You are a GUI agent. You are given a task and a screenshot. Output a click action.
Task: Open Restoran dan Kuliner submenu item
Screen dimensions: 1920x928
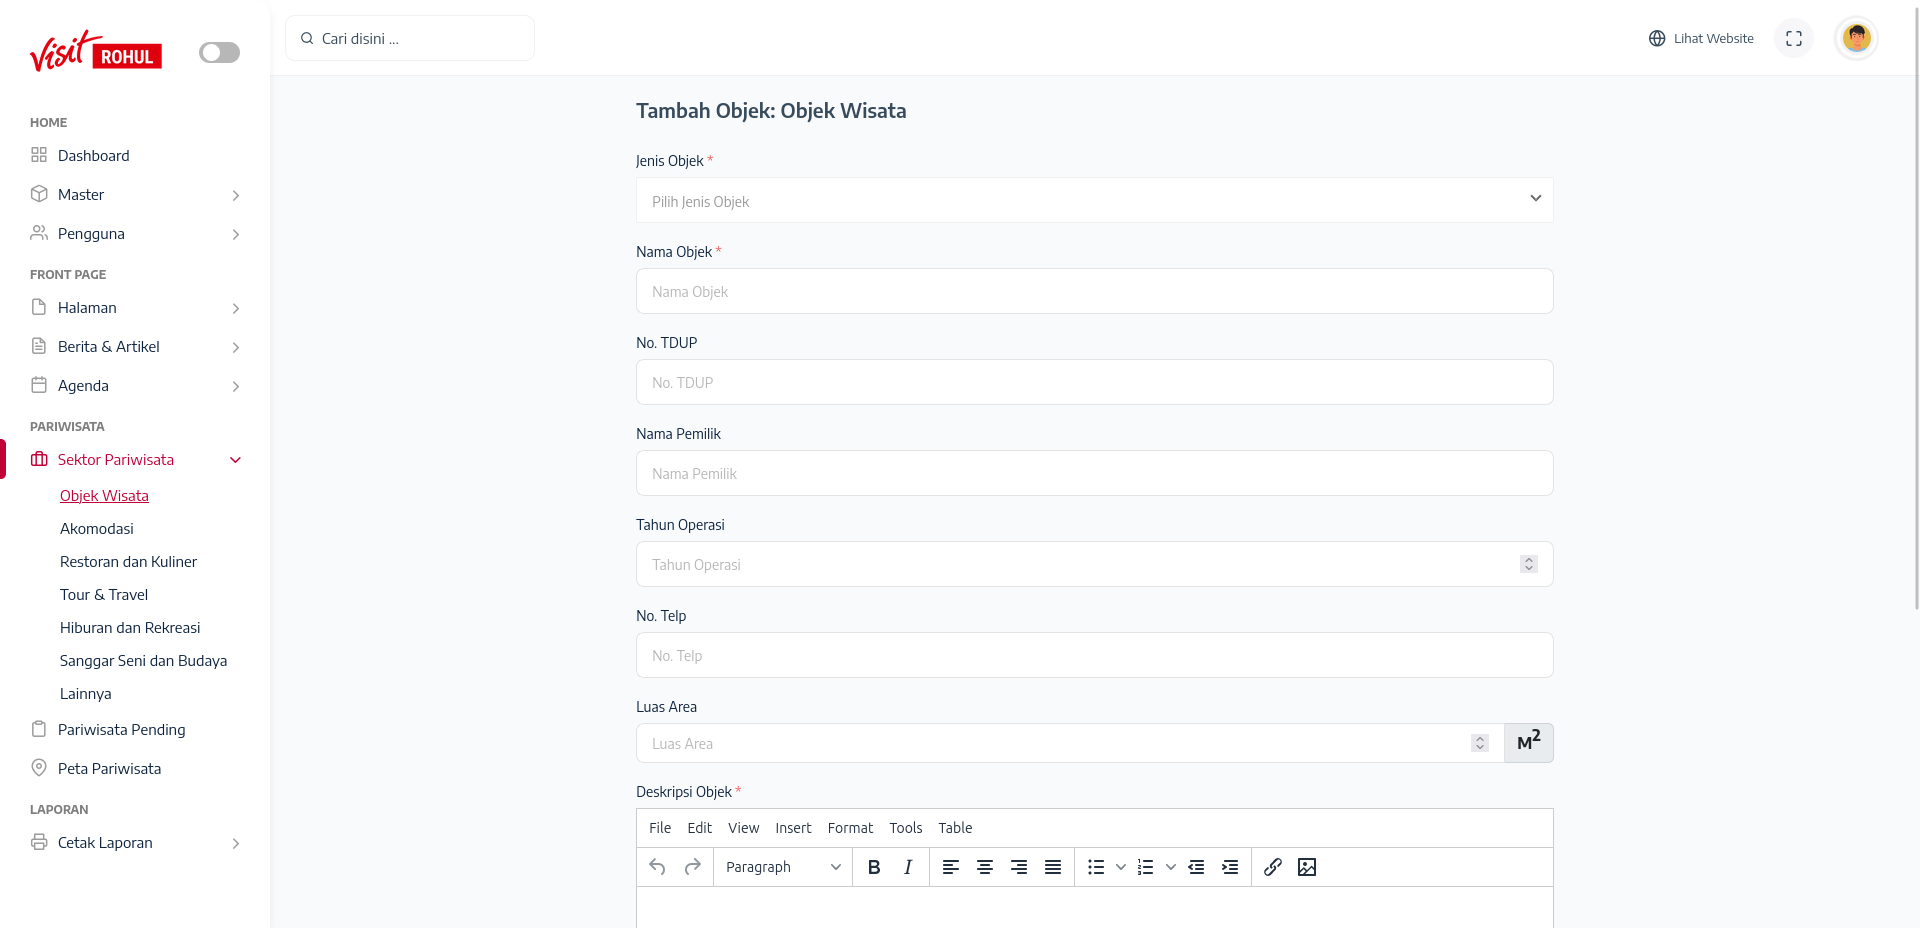coord(128,561)
